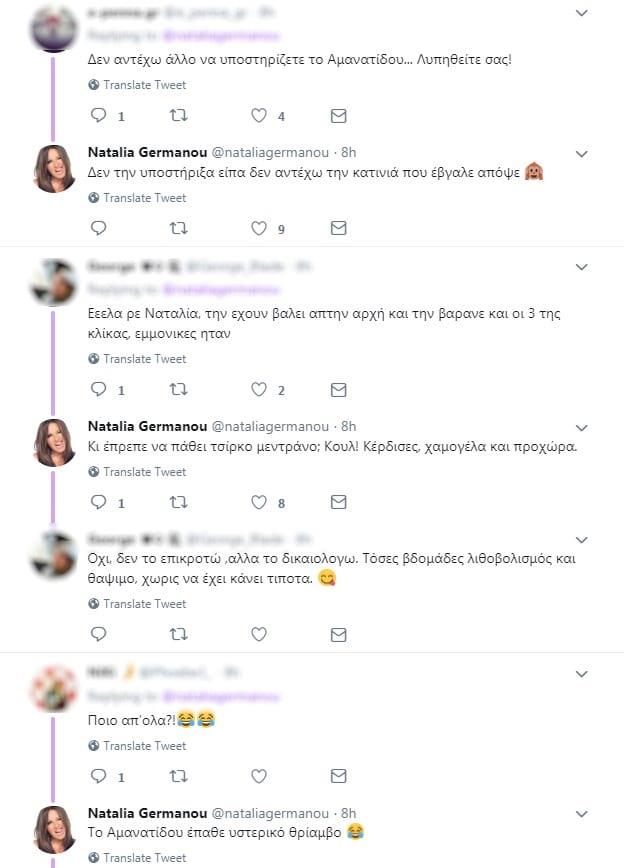Like the tweet with 4 likes
The width and height of the screenshot is (624, 868).
click(259, 116)
